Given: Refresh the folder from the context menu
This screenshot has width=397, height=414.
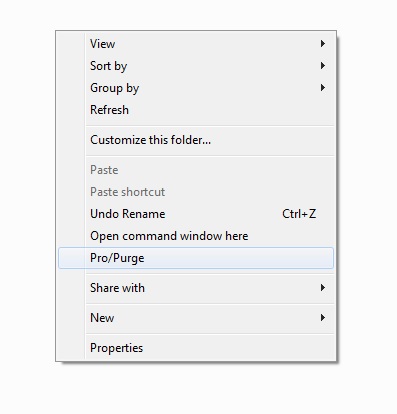Looking at the screenshot, I should (196, 110).
